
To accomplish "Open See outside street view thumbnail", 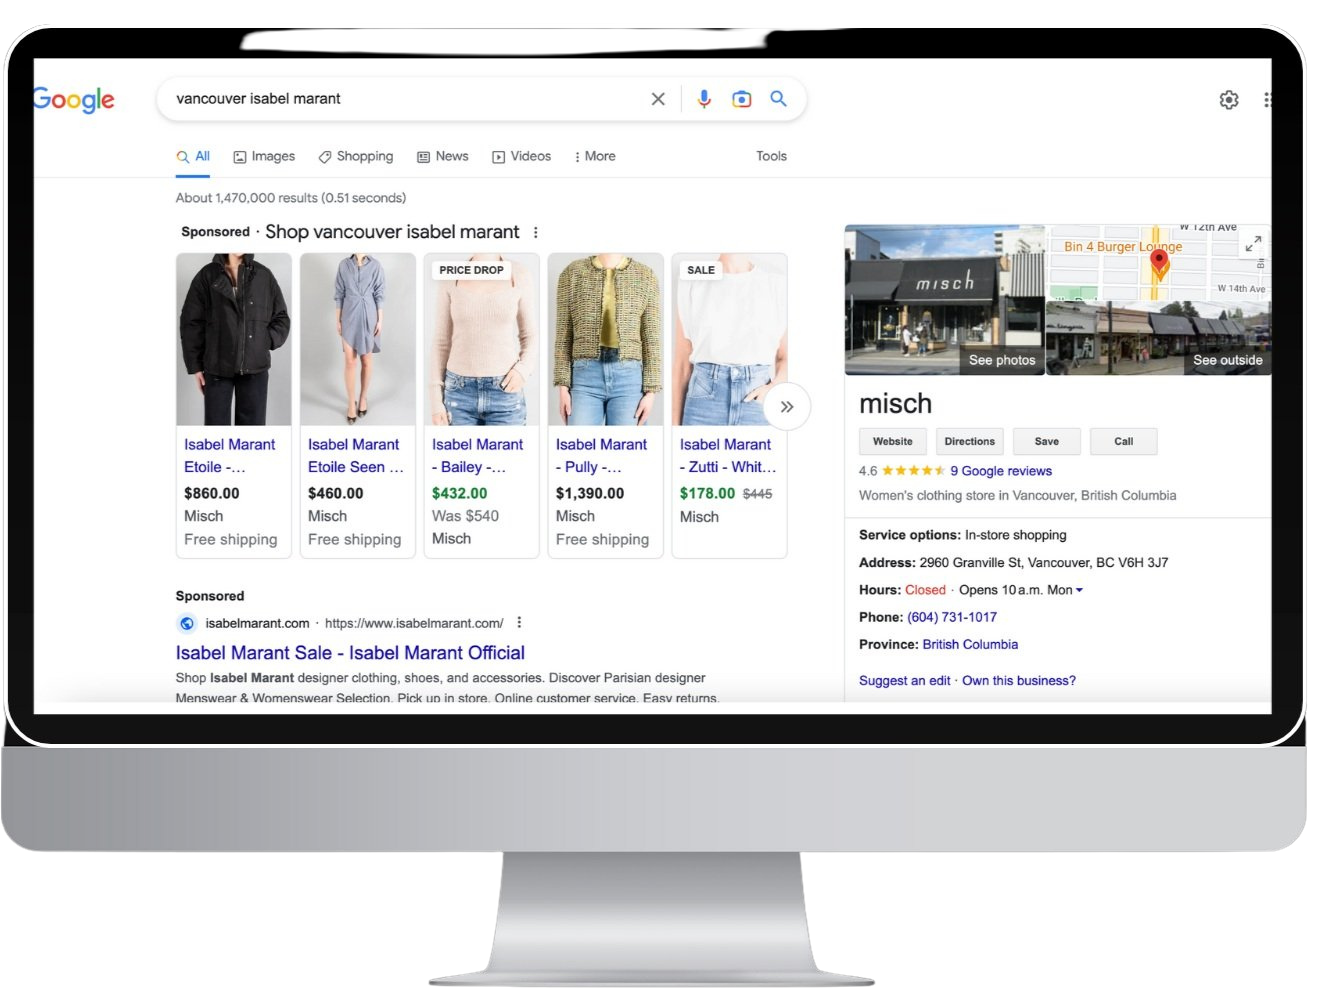I will [x=1159, y=338].
